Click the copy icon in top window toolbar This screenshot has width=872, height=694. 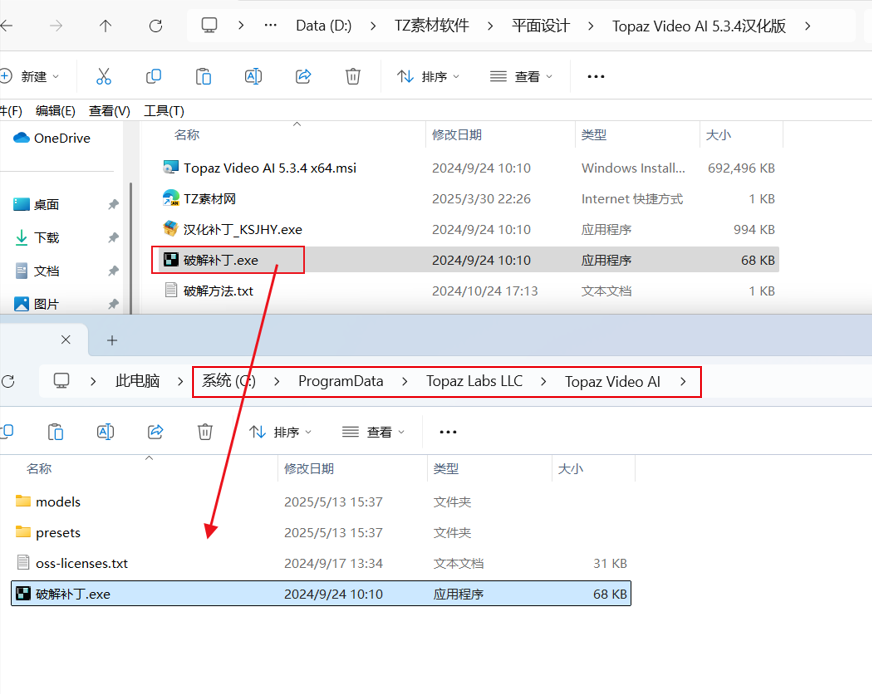tap(153, 76)
